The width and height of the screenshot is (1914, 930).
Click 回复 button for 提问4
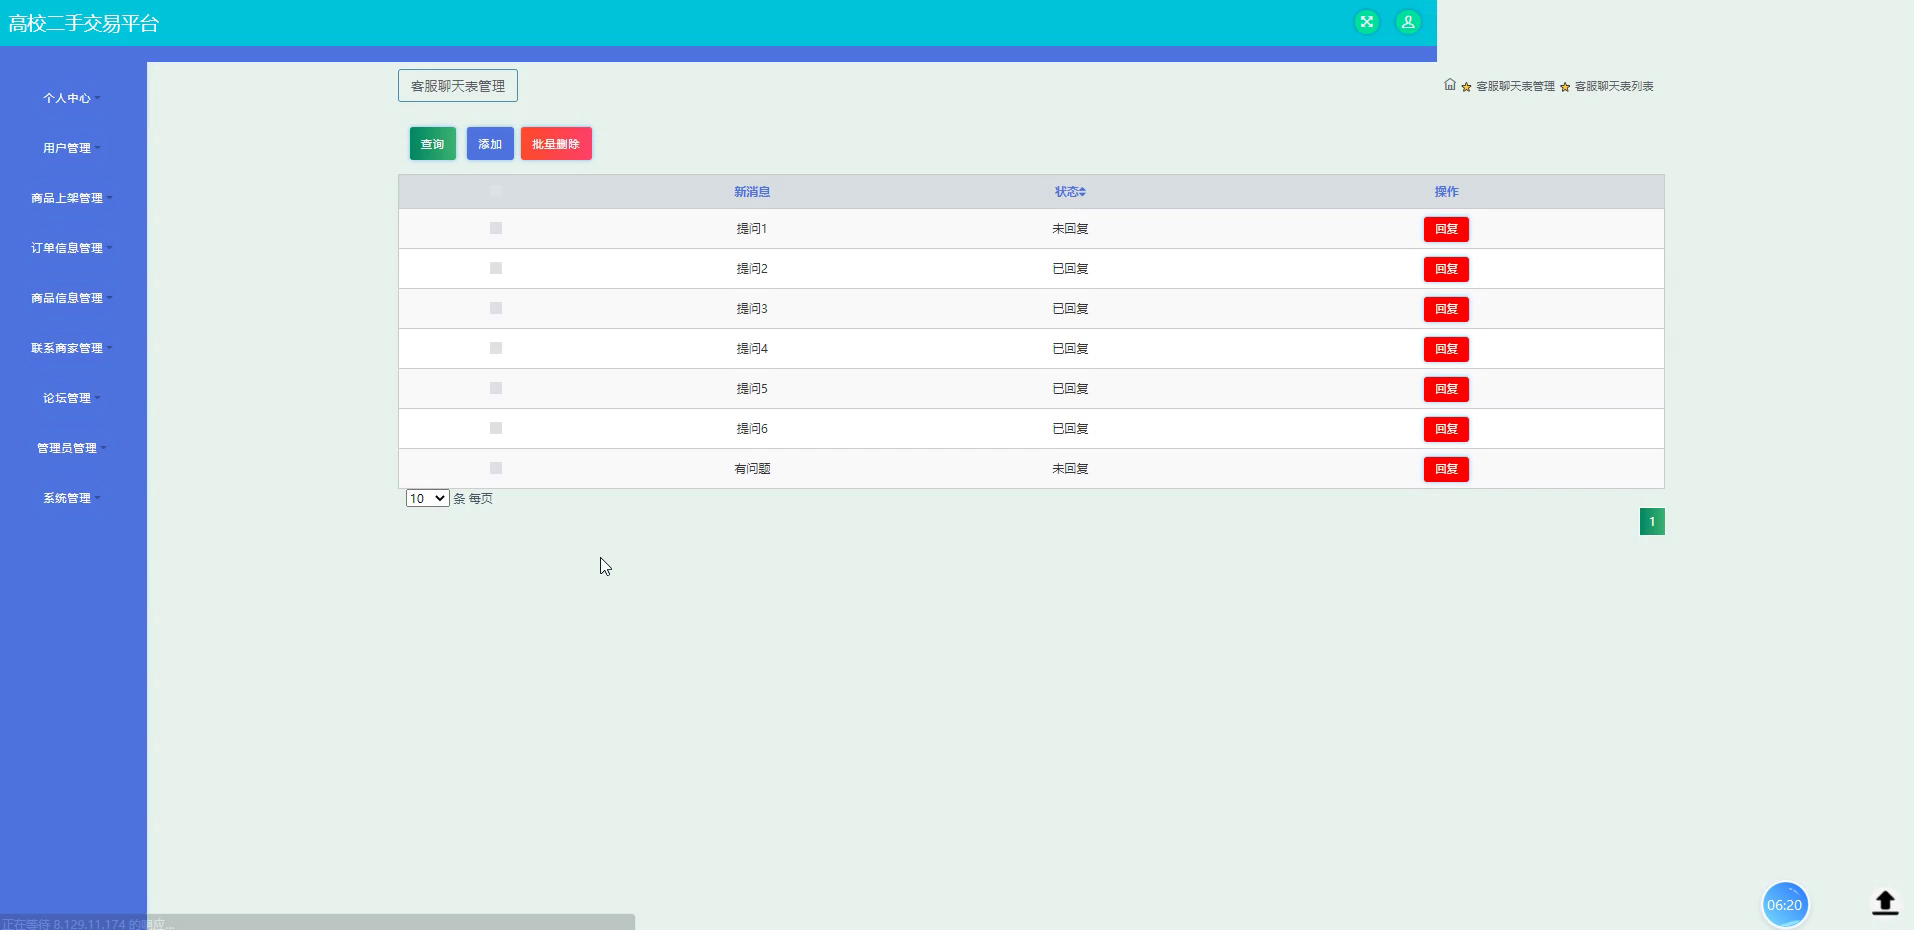(x=1446, y=349)
